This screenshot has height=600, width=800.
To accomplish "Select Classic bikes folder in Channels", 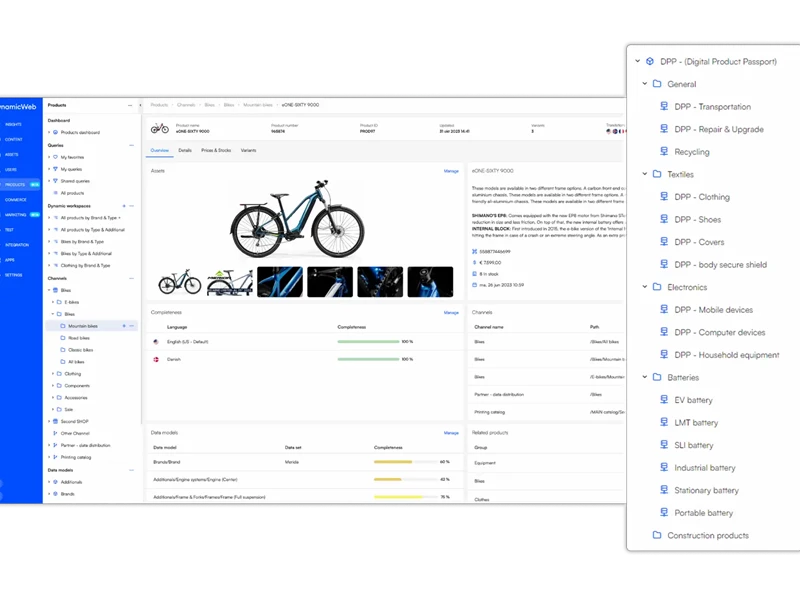I will [81, 350].
